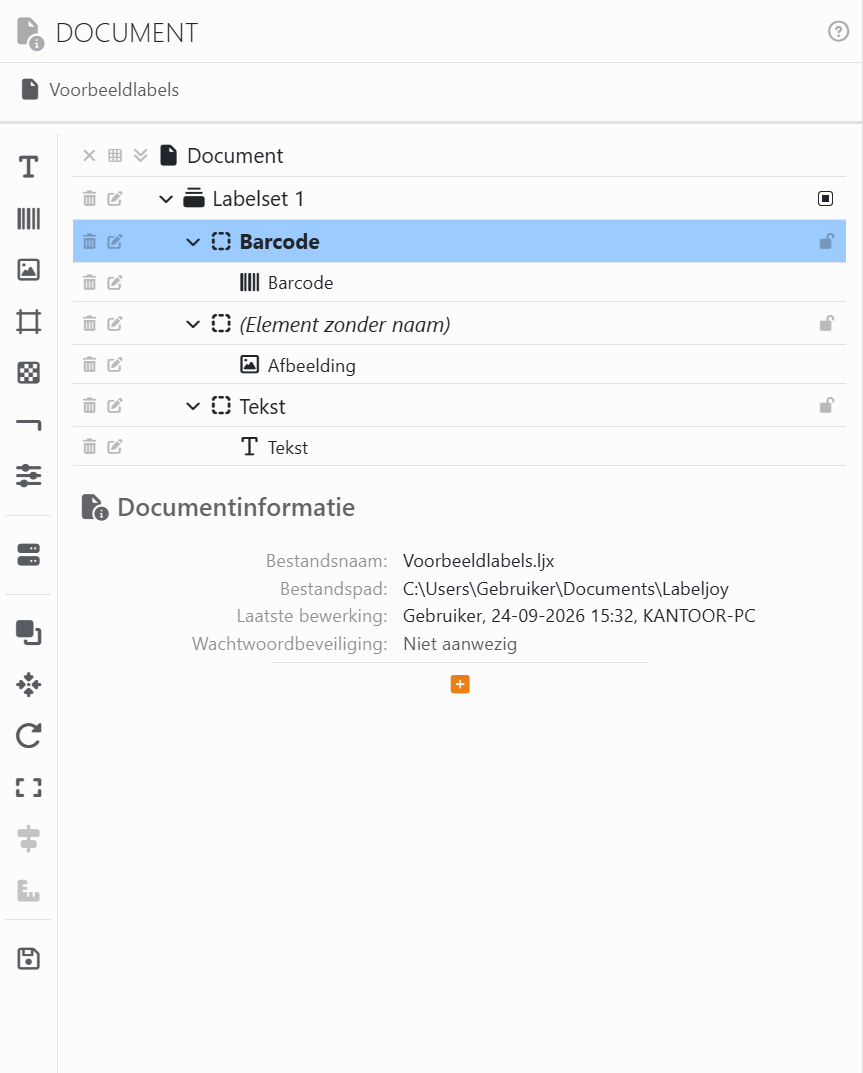Delete the Tekst element parent trash icon
The width and height of the screenshot is (863, 1073).
click(x=90, y=405)
